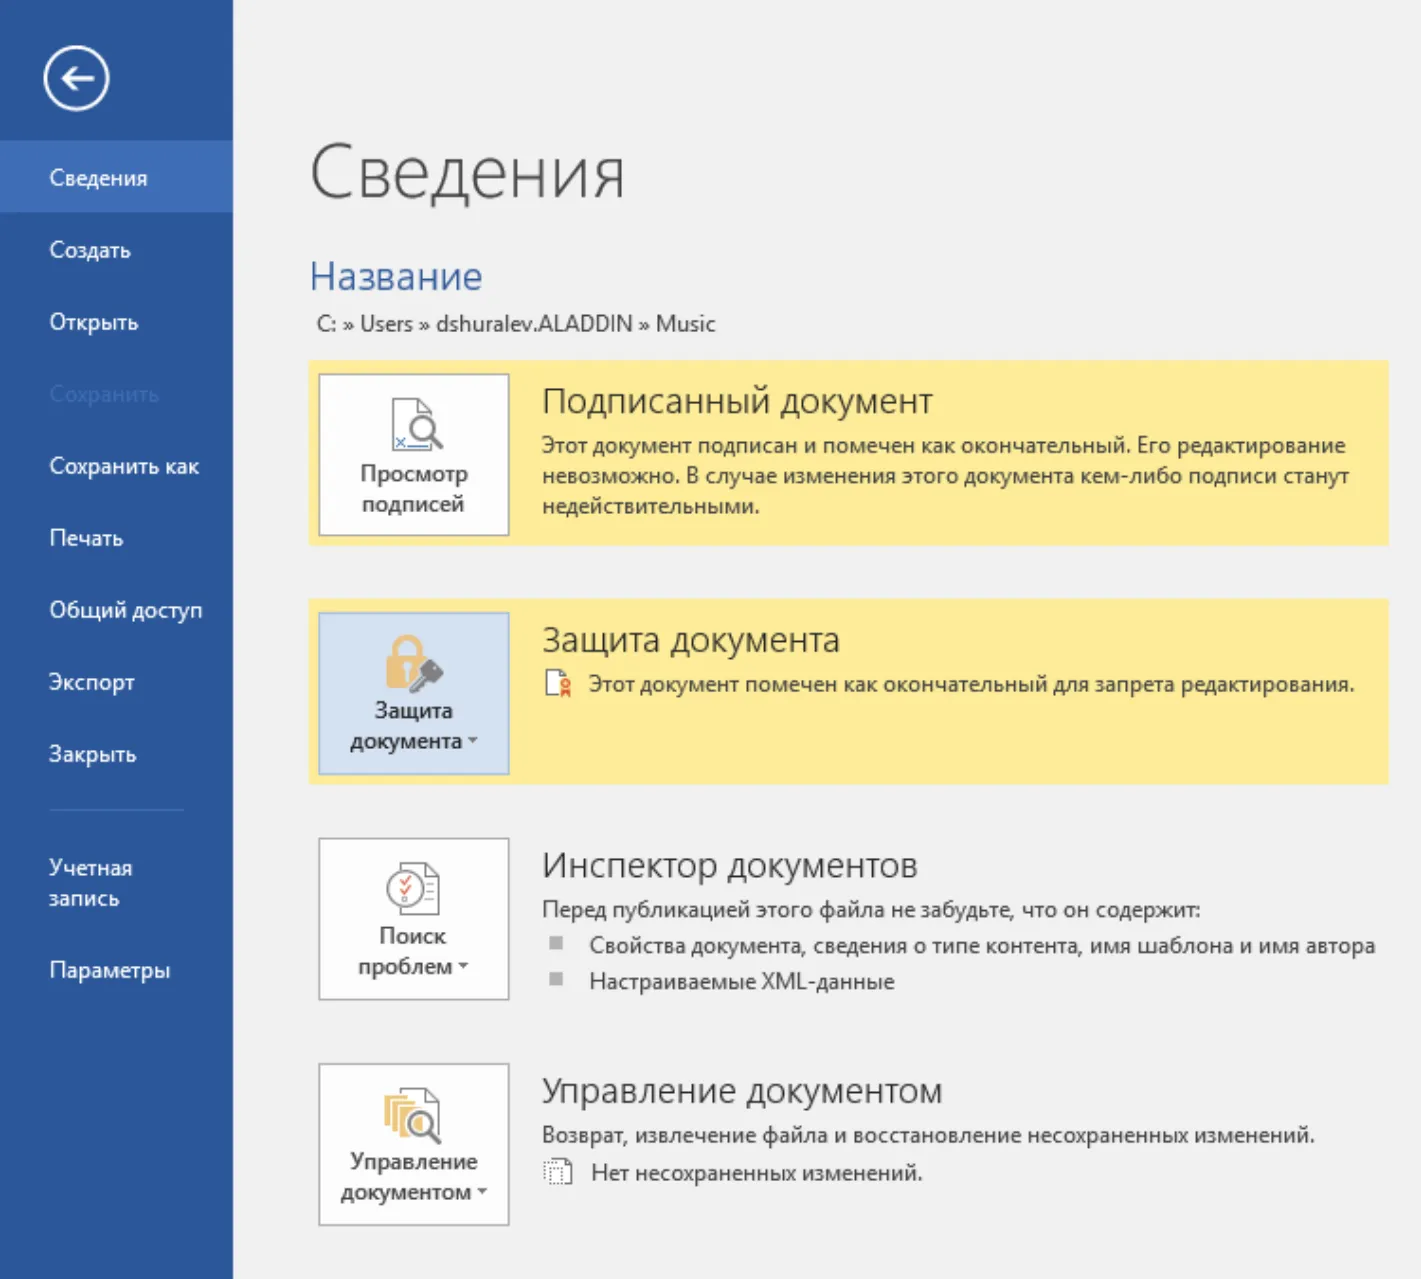Click the Просмотр подписей button
This screenshot has width=1421, height=1279.
pos(414,455)
